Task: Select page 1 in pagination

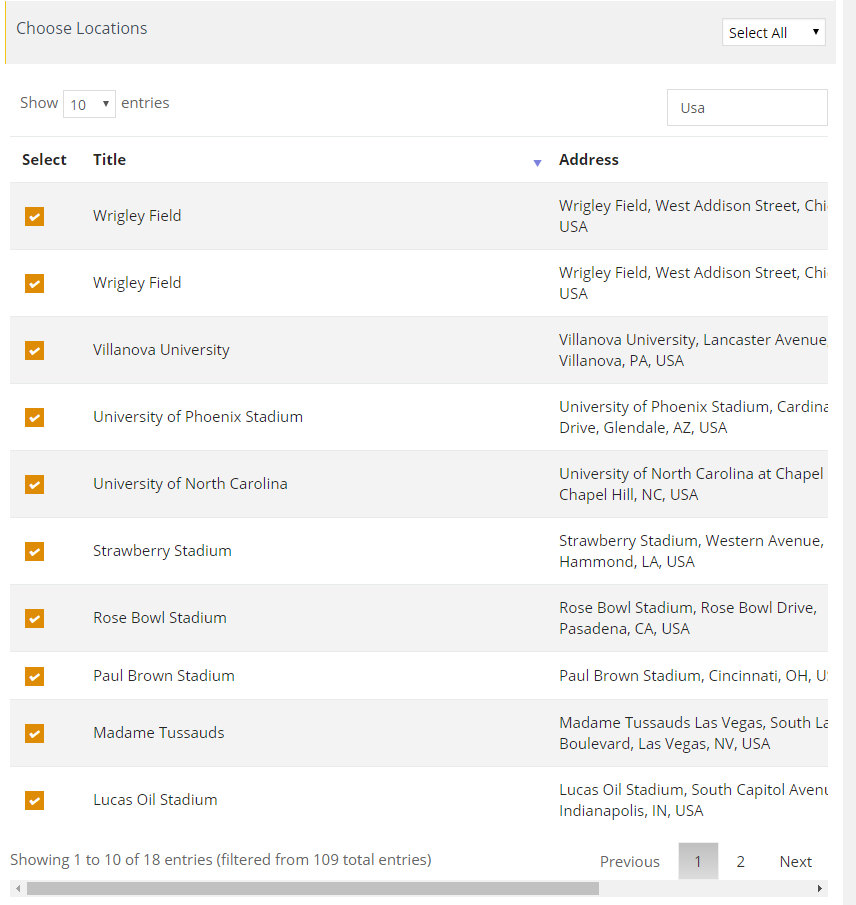Action: click(x=698, y=861)
